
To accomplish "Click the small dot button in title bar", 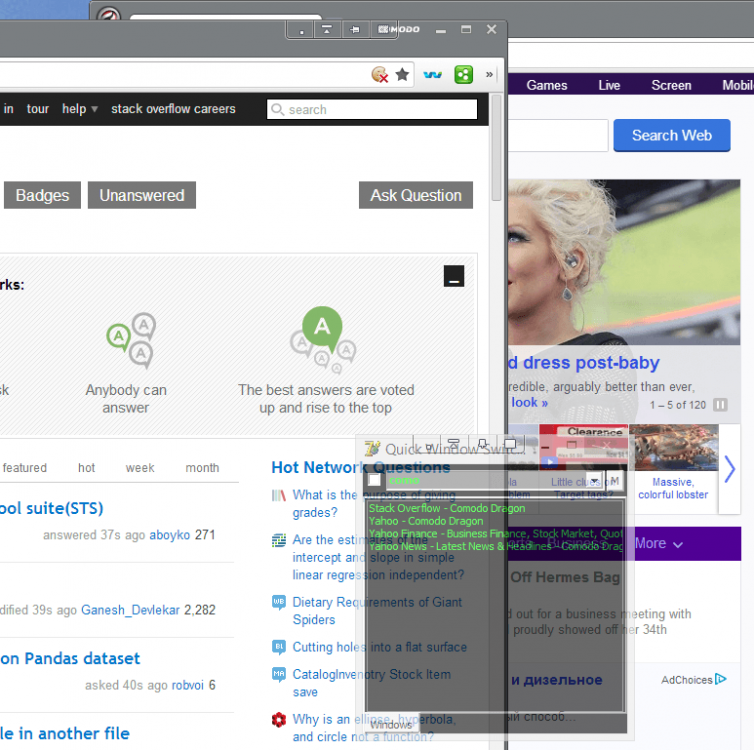I will pos(302,30).
